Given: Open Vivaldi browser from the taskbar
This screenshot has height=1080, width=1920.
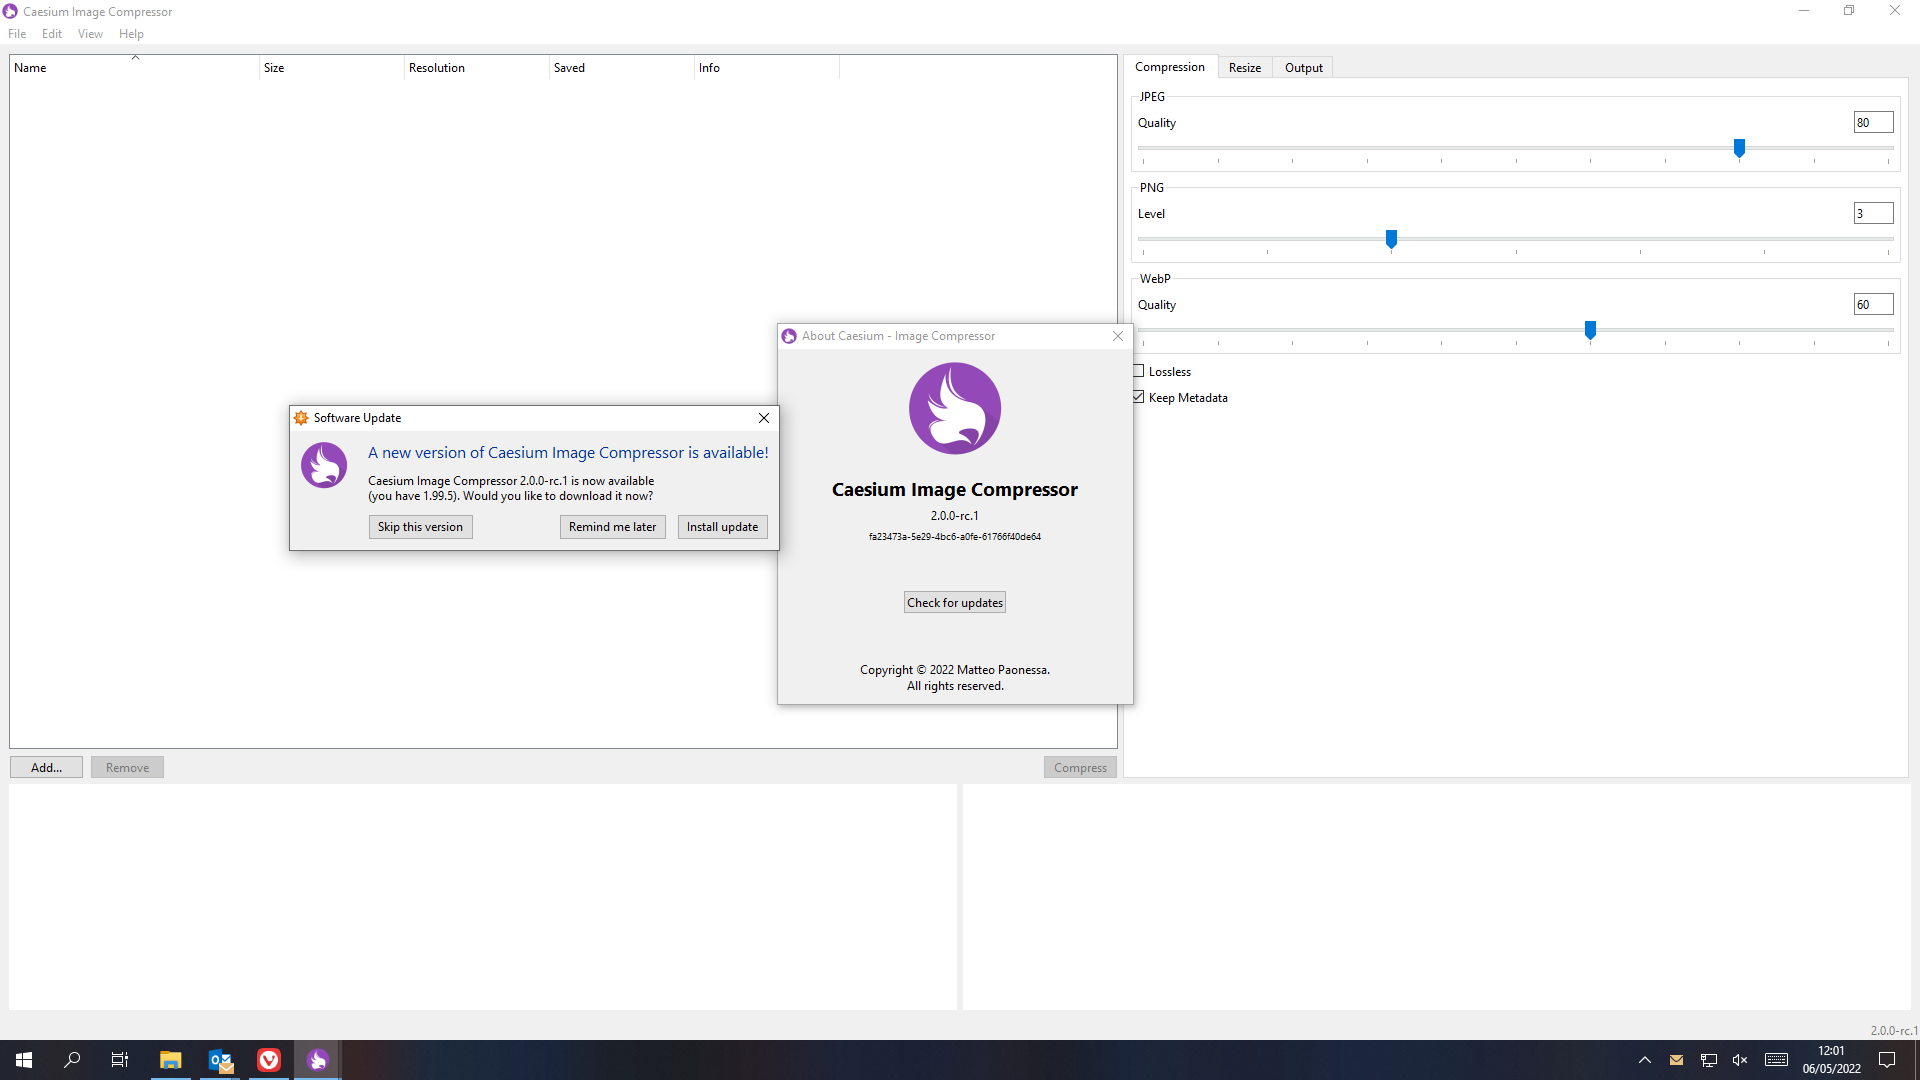Looking at the screenshot, I should coord(268,1059).
